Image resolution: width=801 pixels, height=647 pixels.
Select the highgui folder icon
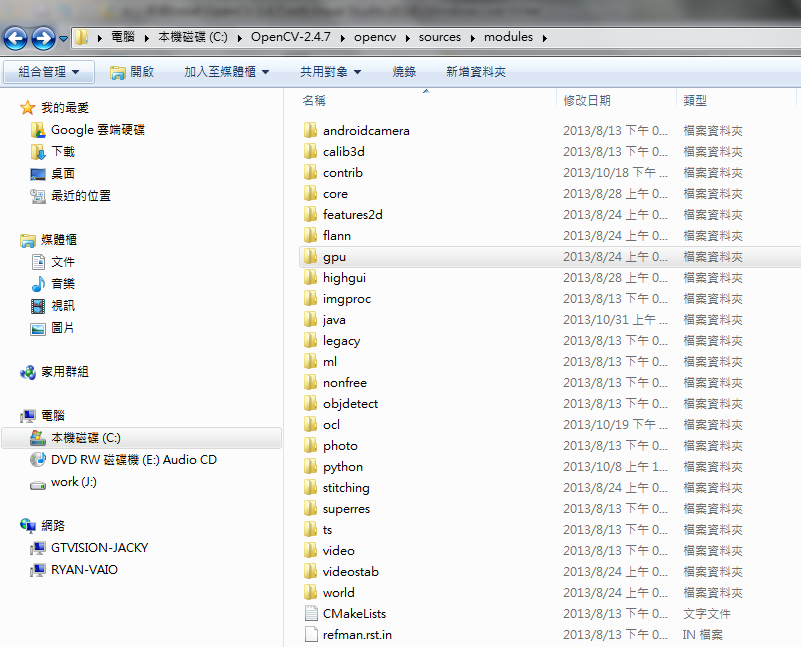click(x=310, y=277)
